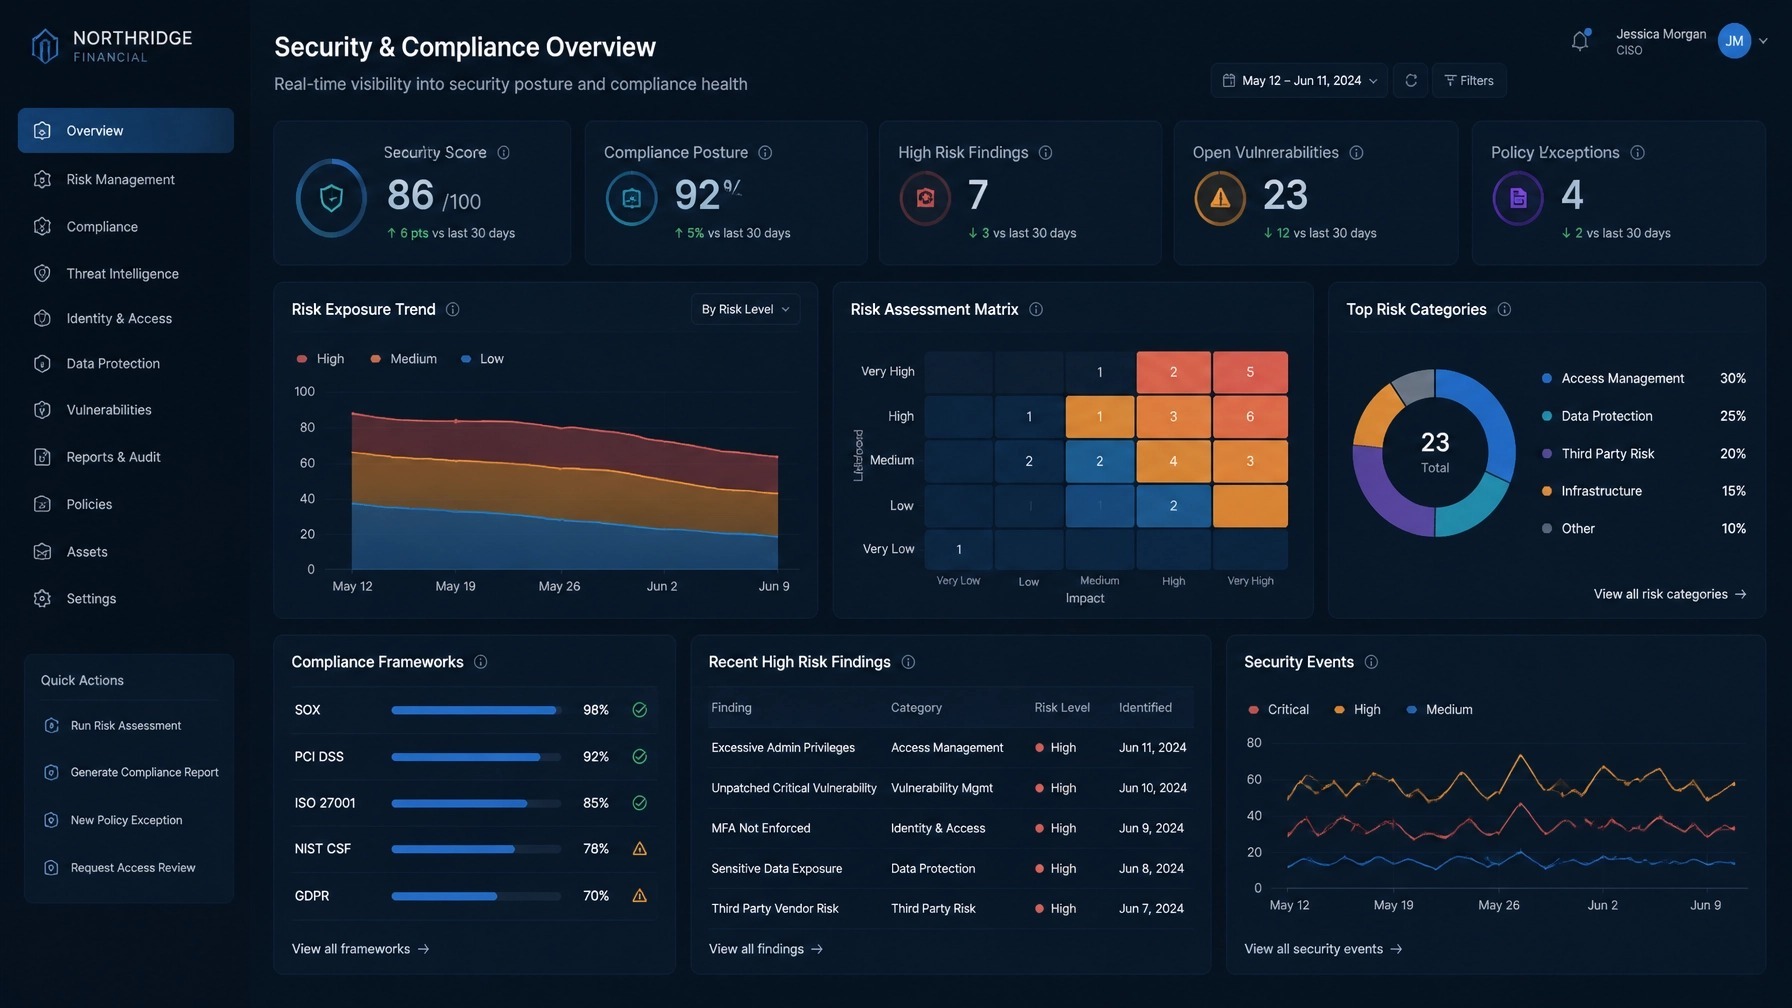Viewport: 1792px width, 1008px height.
Task: Open the notifications bell
Action: tap(1580, 41)
